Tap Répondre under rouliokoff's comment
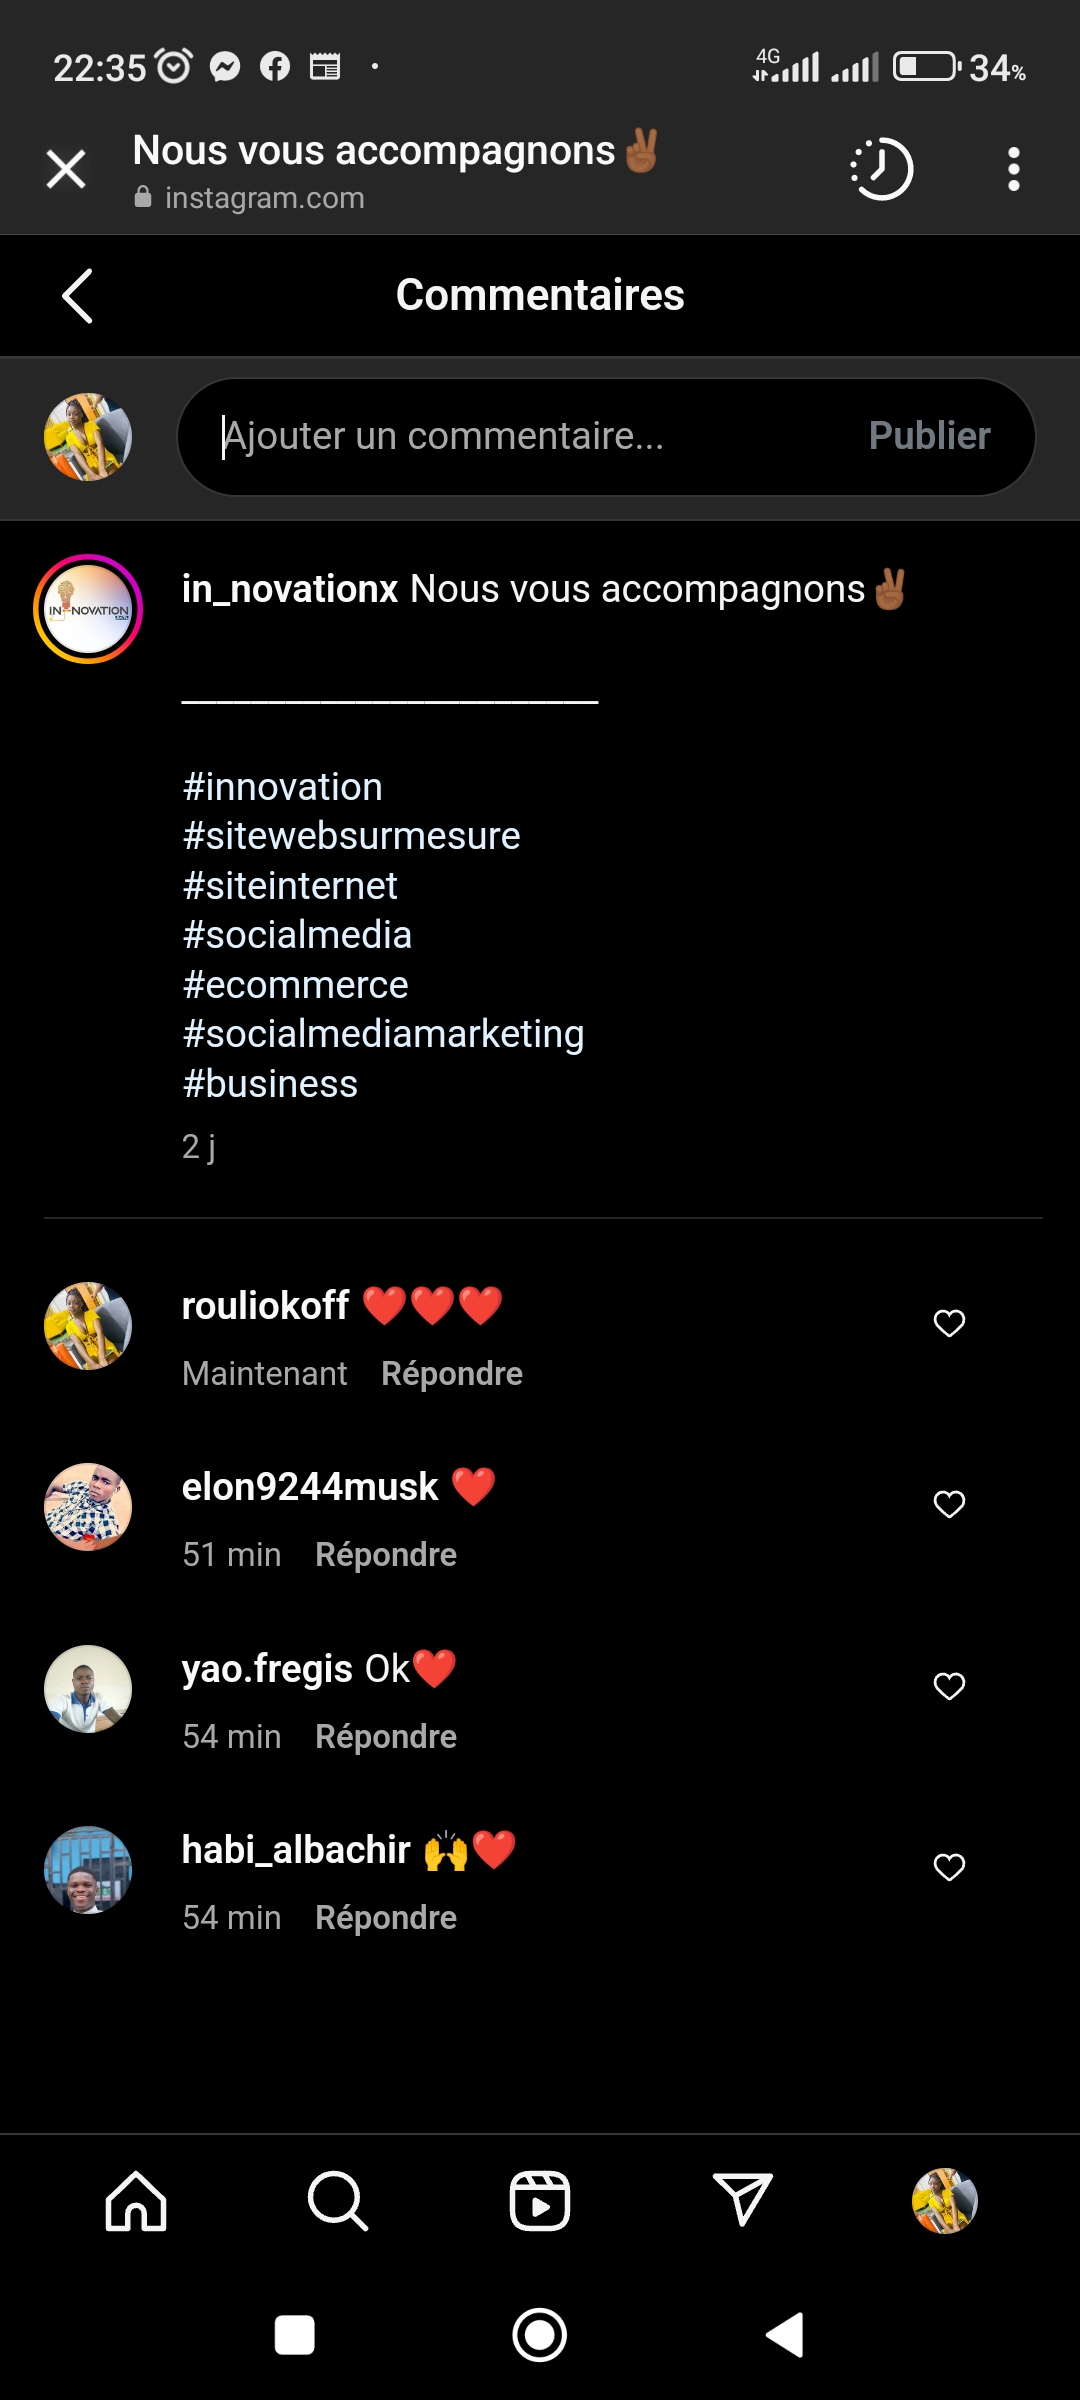This screenshot has height=2400, width=1080. click(452, 1374)
